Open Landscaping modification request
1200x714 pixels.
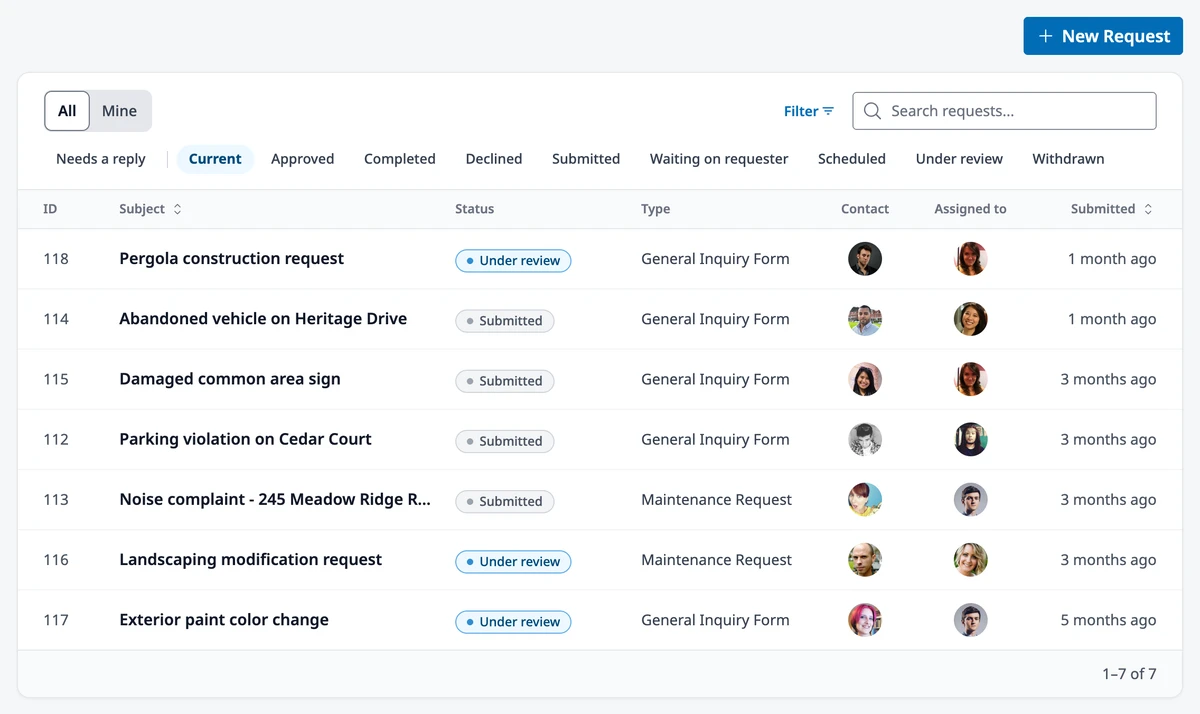[250, 559]
